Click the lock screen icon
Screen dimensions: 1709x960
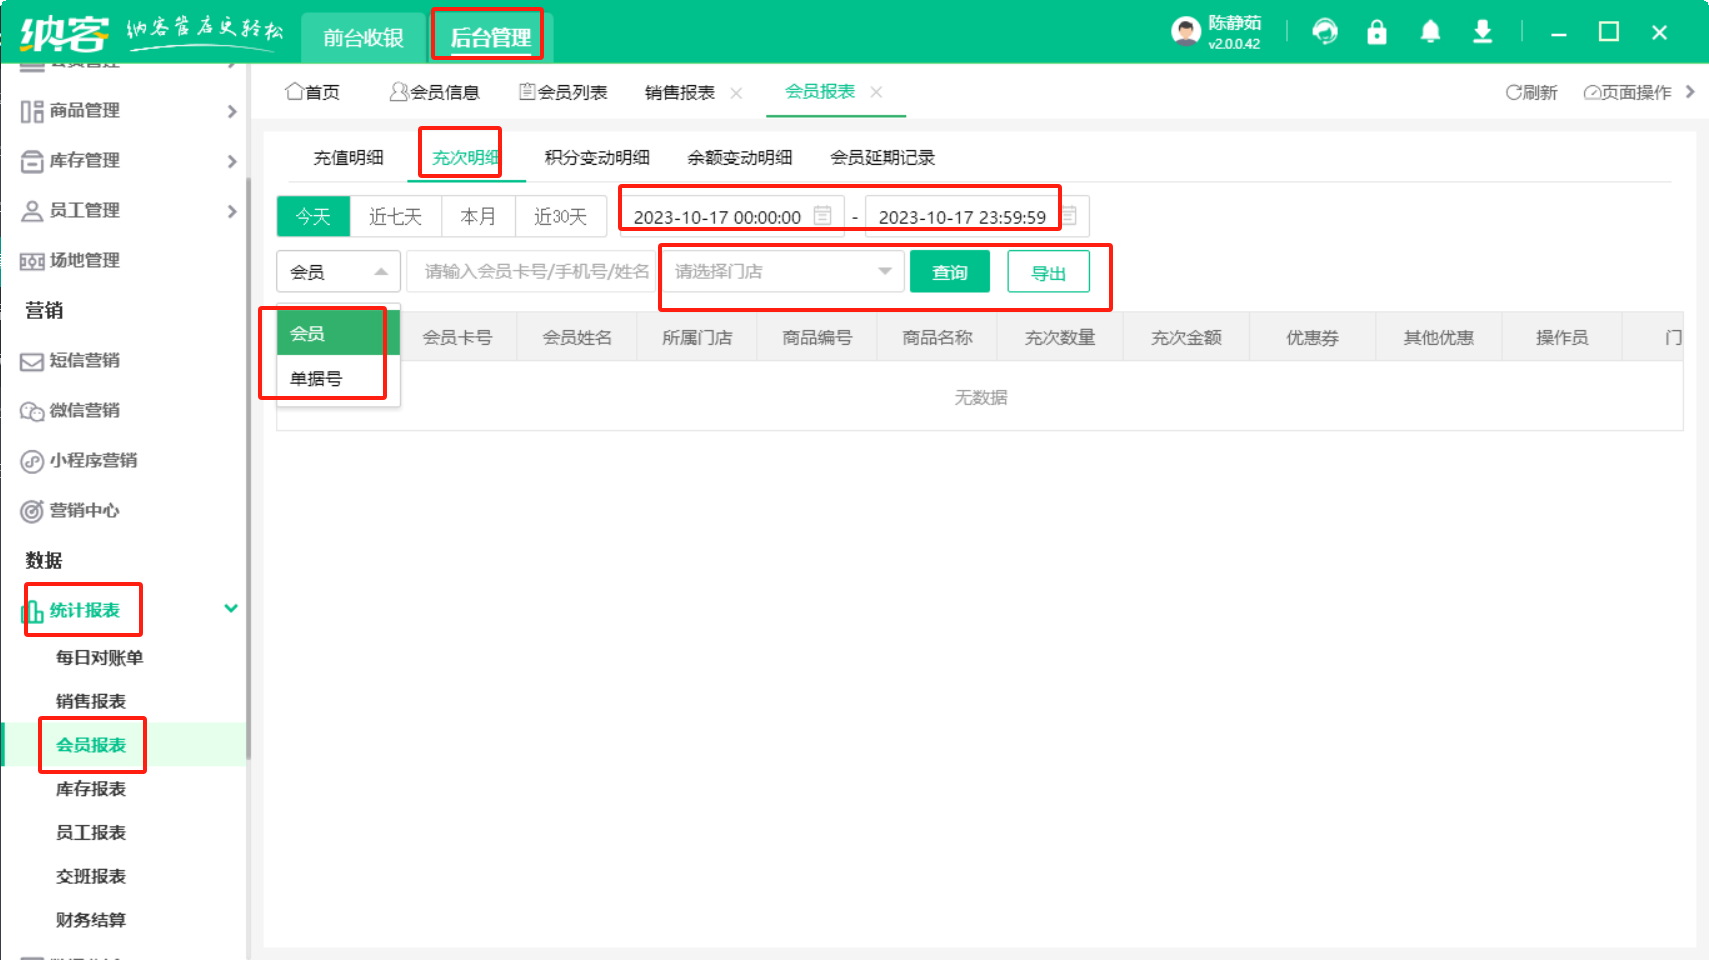[1377, 32]
